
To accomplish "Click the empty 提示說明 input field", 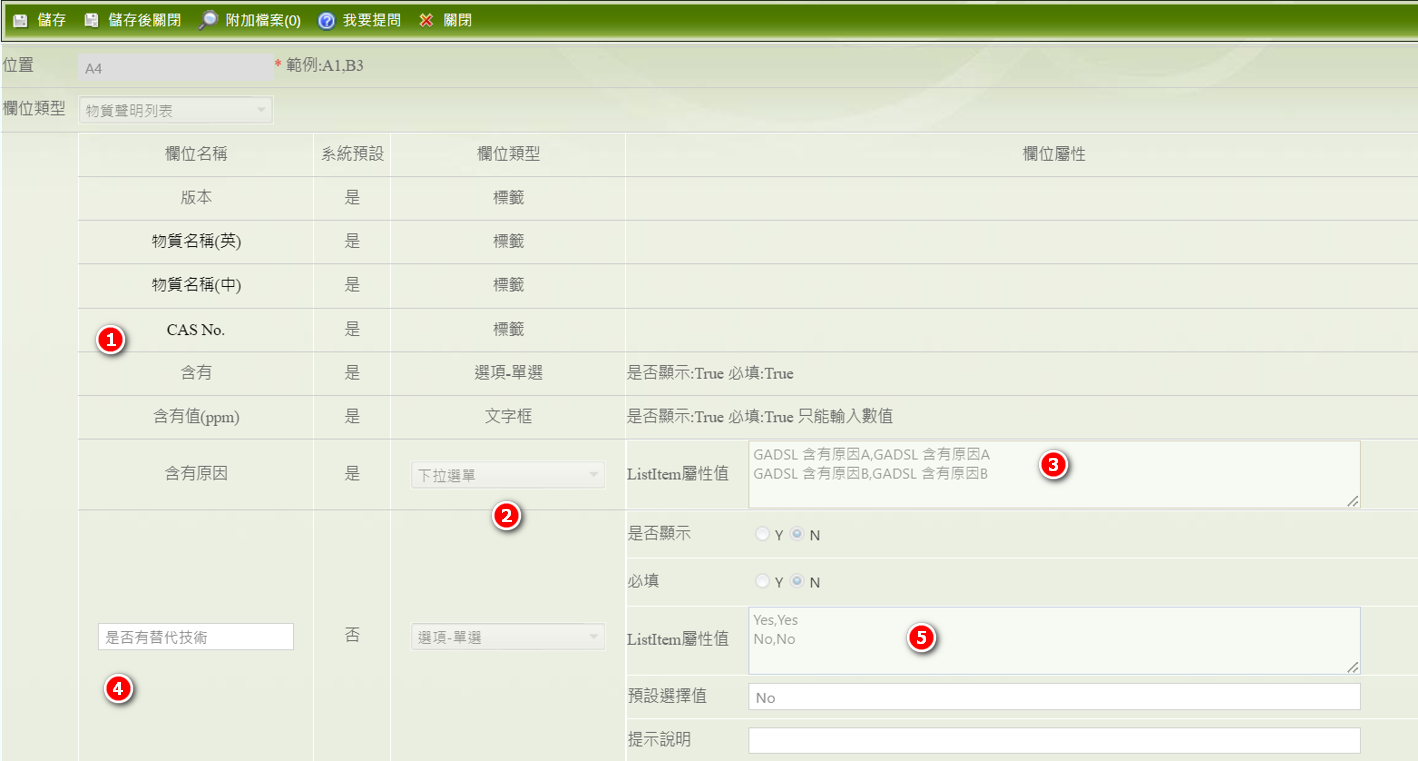I will pyautogui.click(x=1054, y=740).
